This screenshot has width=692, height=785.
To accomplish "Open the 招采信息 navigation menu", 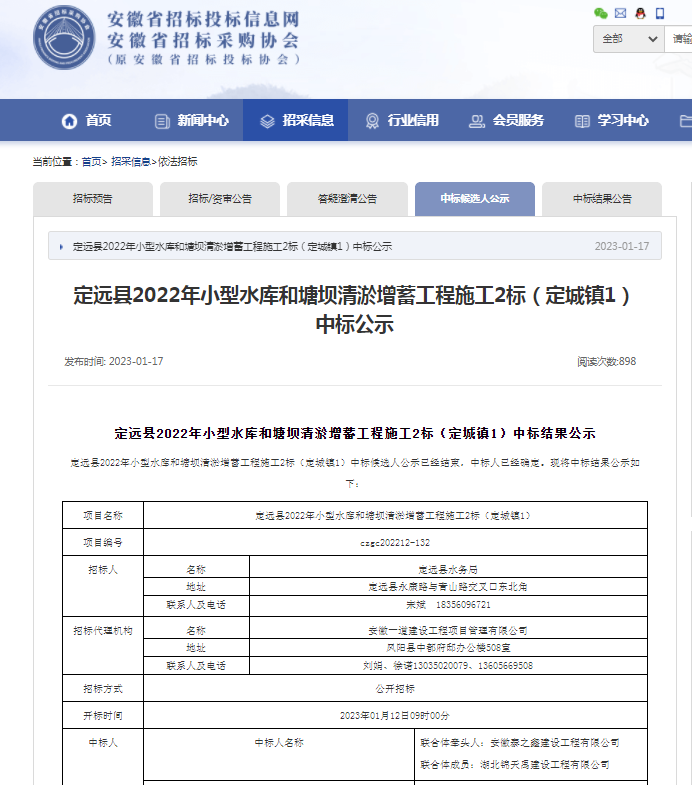I will click(x=296, y=121).
